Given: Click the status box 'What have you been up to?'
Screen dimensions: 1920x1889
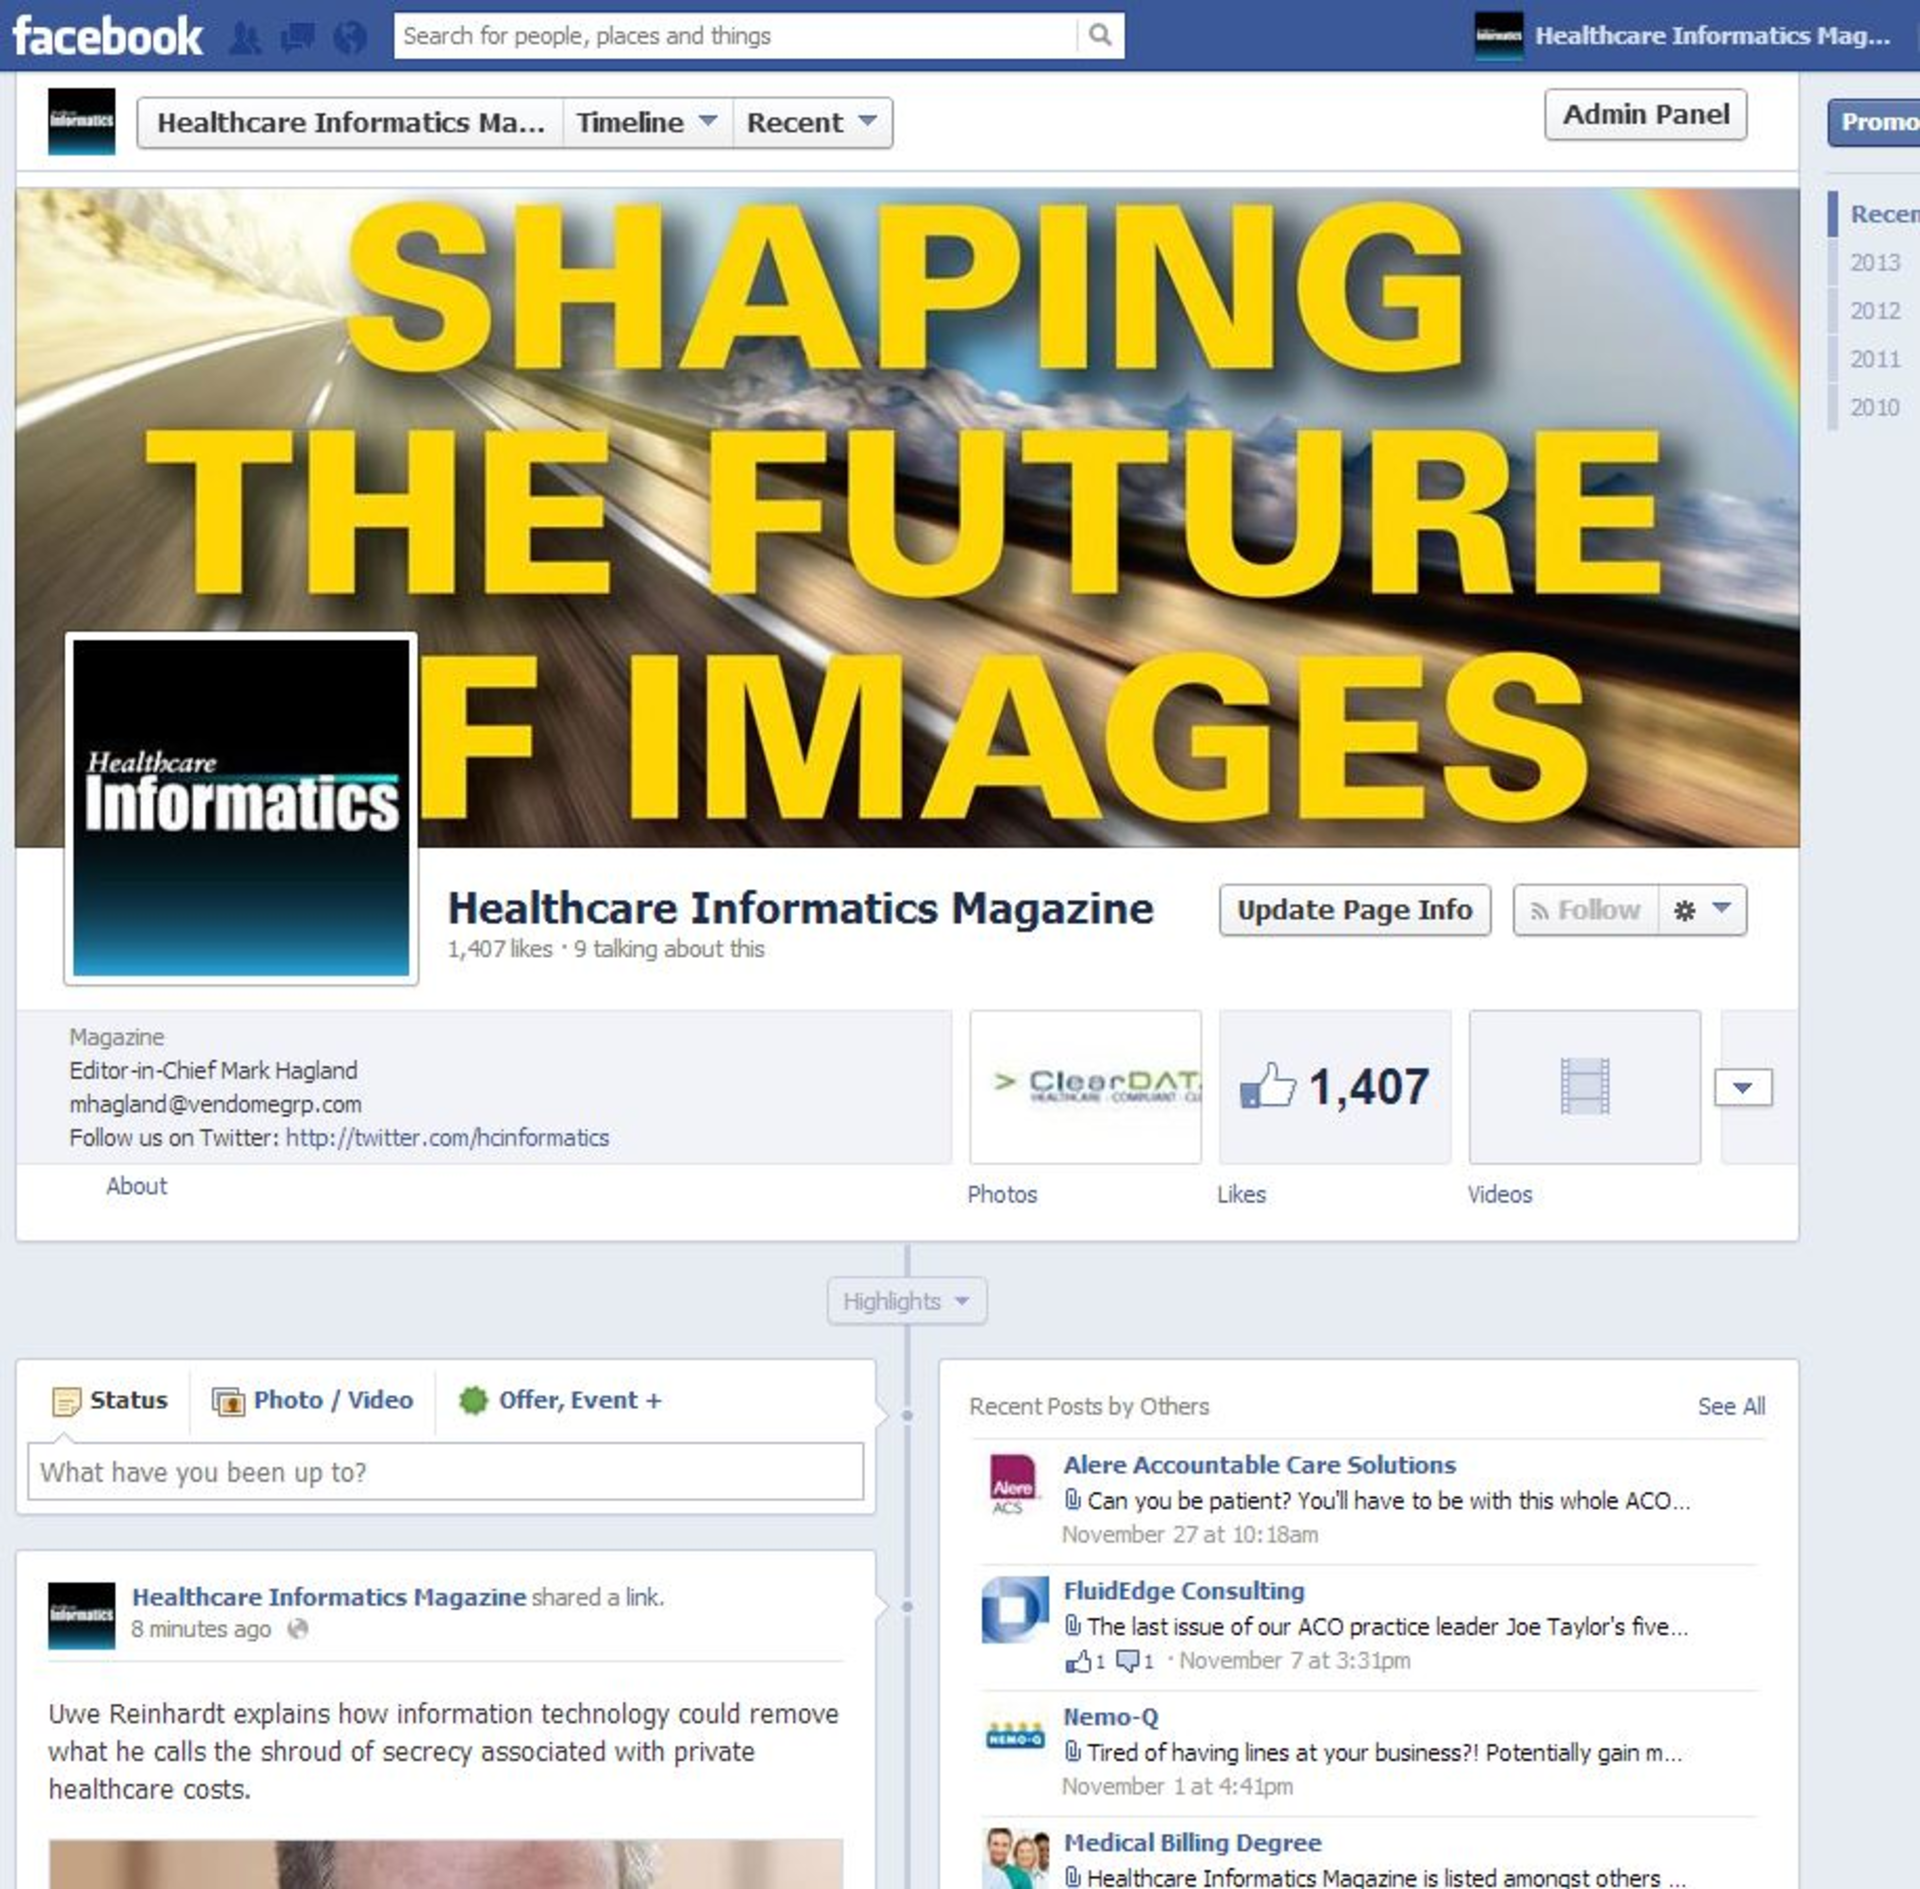Looking at the screenshot, I should 450,1471.
